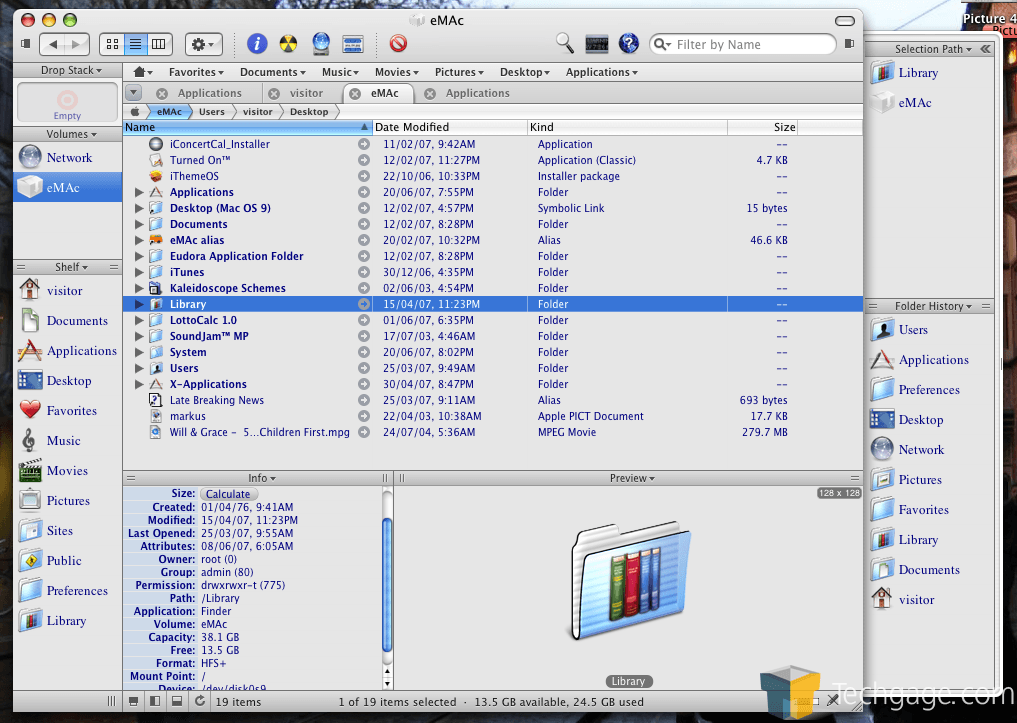
Task: Open Music in Shelf
Action: click(x=67, y=440)
